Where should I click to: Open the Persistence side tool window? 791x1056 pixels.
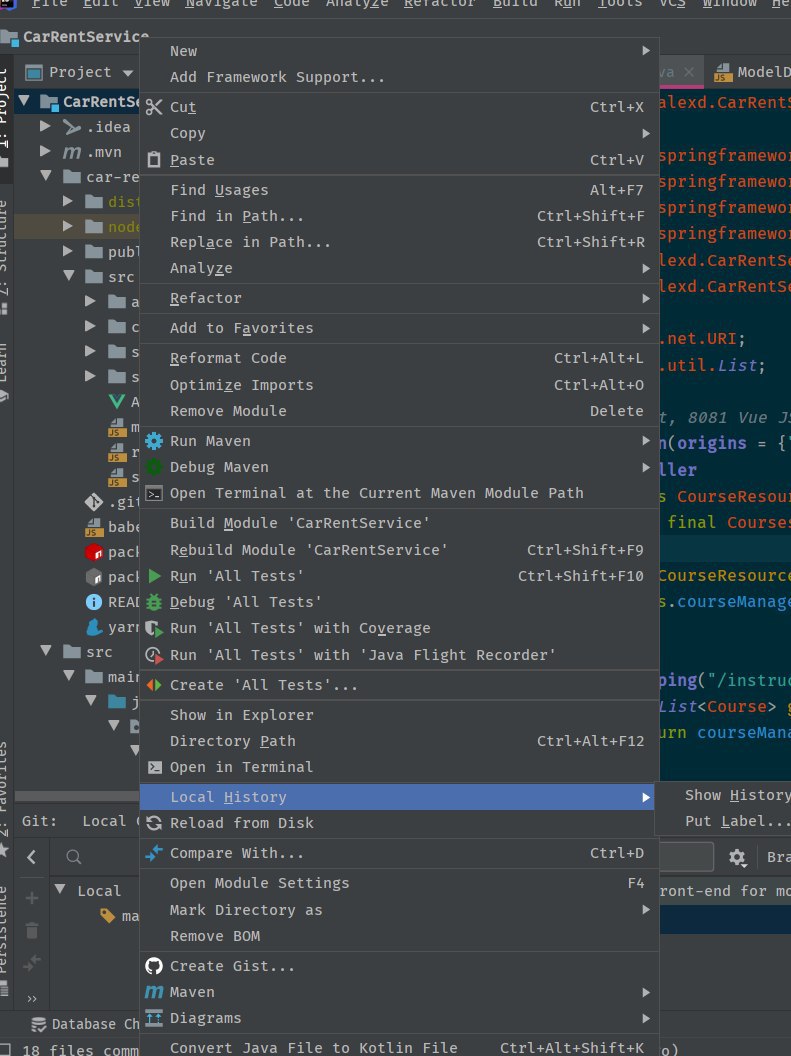pyautogui.click(x=4, y=939)
